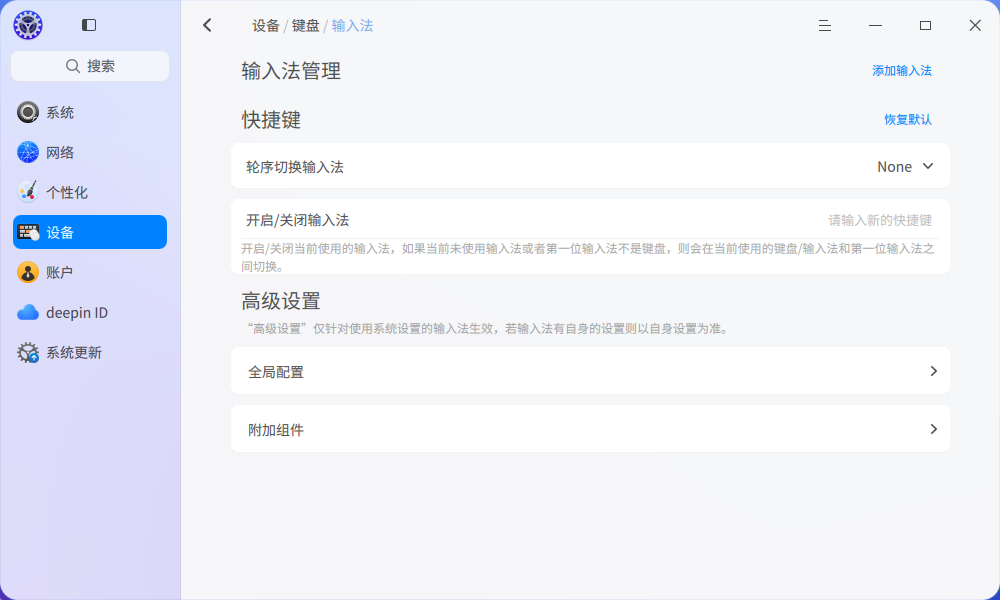Click the 请输入新的快捷键 shortcut field
This screenshot has width=1000, height=600.
pos(880,220)
